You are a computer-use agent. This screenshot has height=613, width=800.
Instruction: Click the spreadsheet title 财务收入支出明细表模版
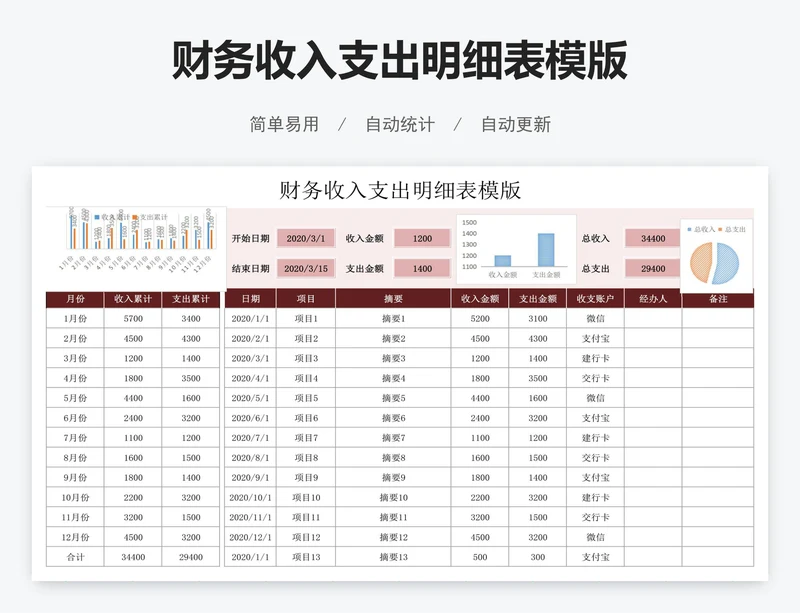coord(400,190)
